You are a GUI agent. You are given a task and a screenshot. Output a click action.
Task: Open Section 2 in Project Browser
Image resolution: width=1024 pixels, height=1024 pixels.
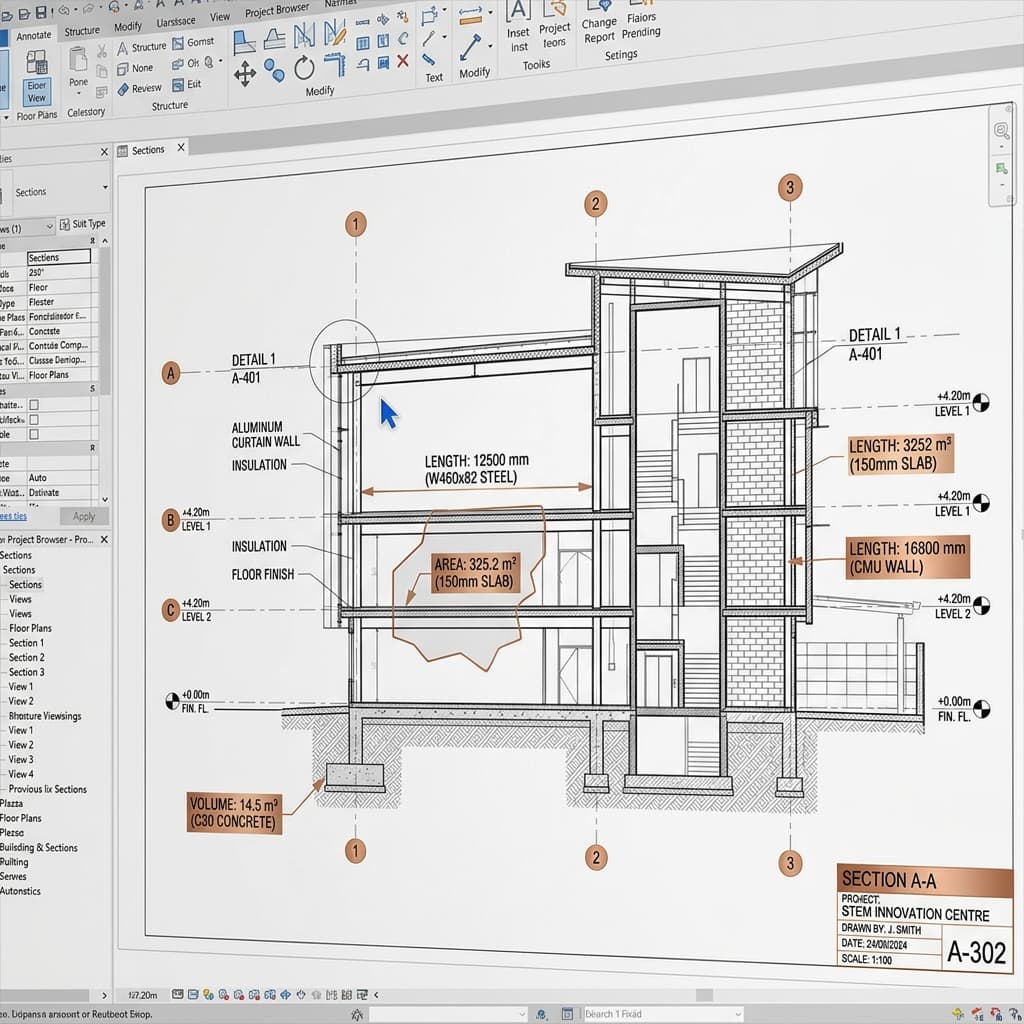click(x=27, y=658)
